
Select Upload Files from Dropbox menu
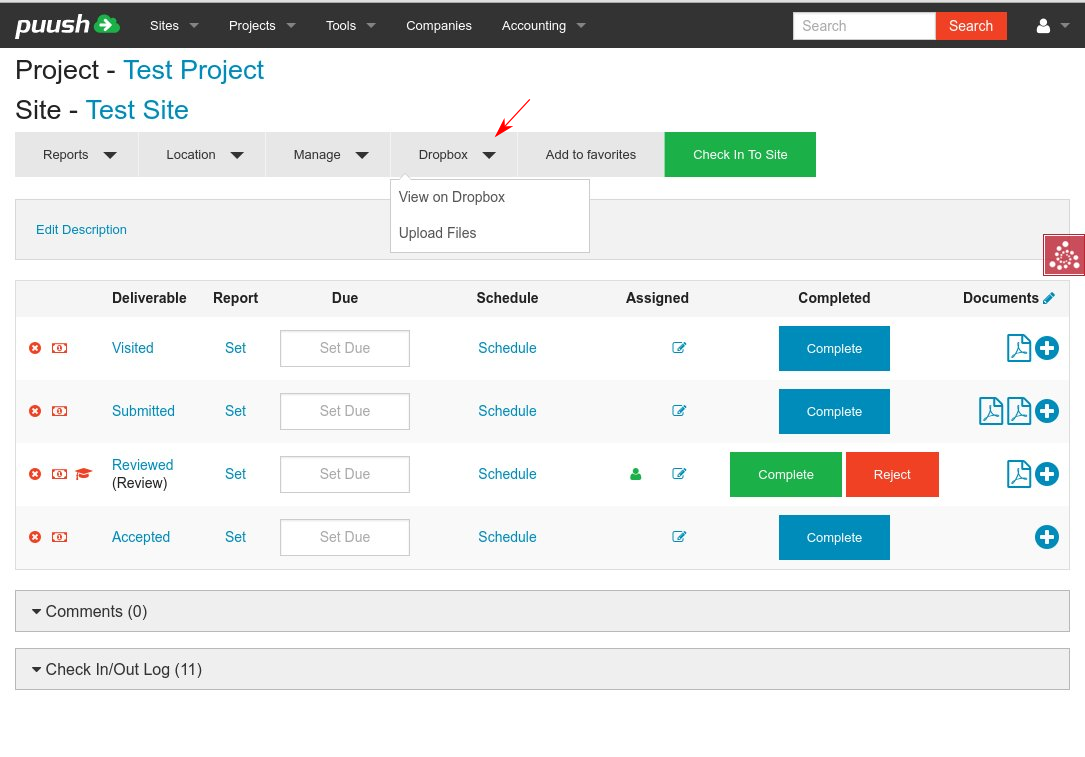click(x=437, y=233)
